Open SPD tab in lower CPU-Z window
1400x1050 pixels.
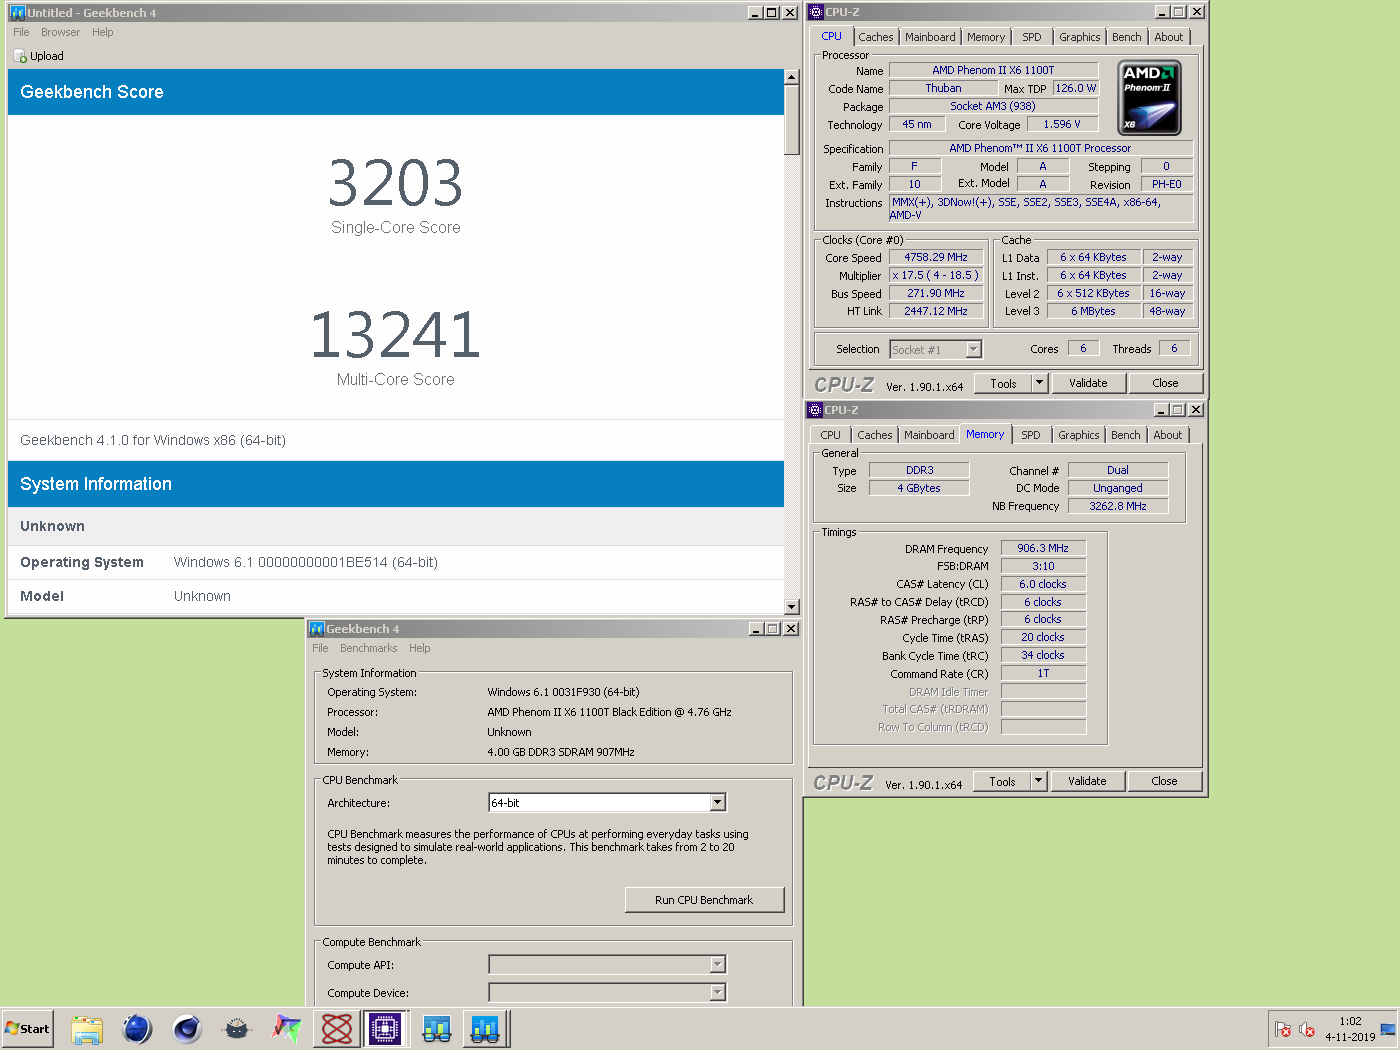(x=1031, y=435)
